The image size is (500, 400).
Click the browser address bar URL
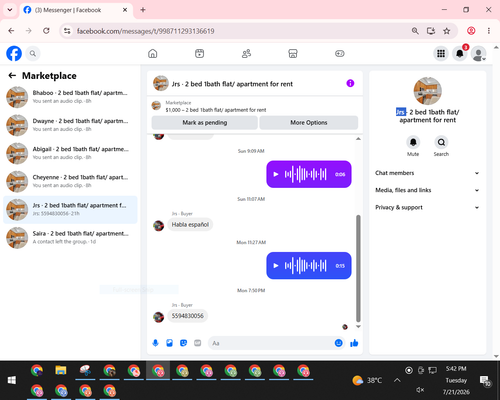[146, 31]
